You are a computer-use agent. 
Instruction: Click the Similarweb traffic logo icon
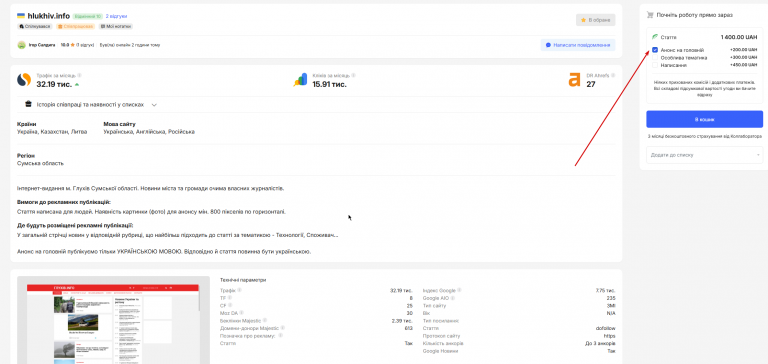click(24, 80)
